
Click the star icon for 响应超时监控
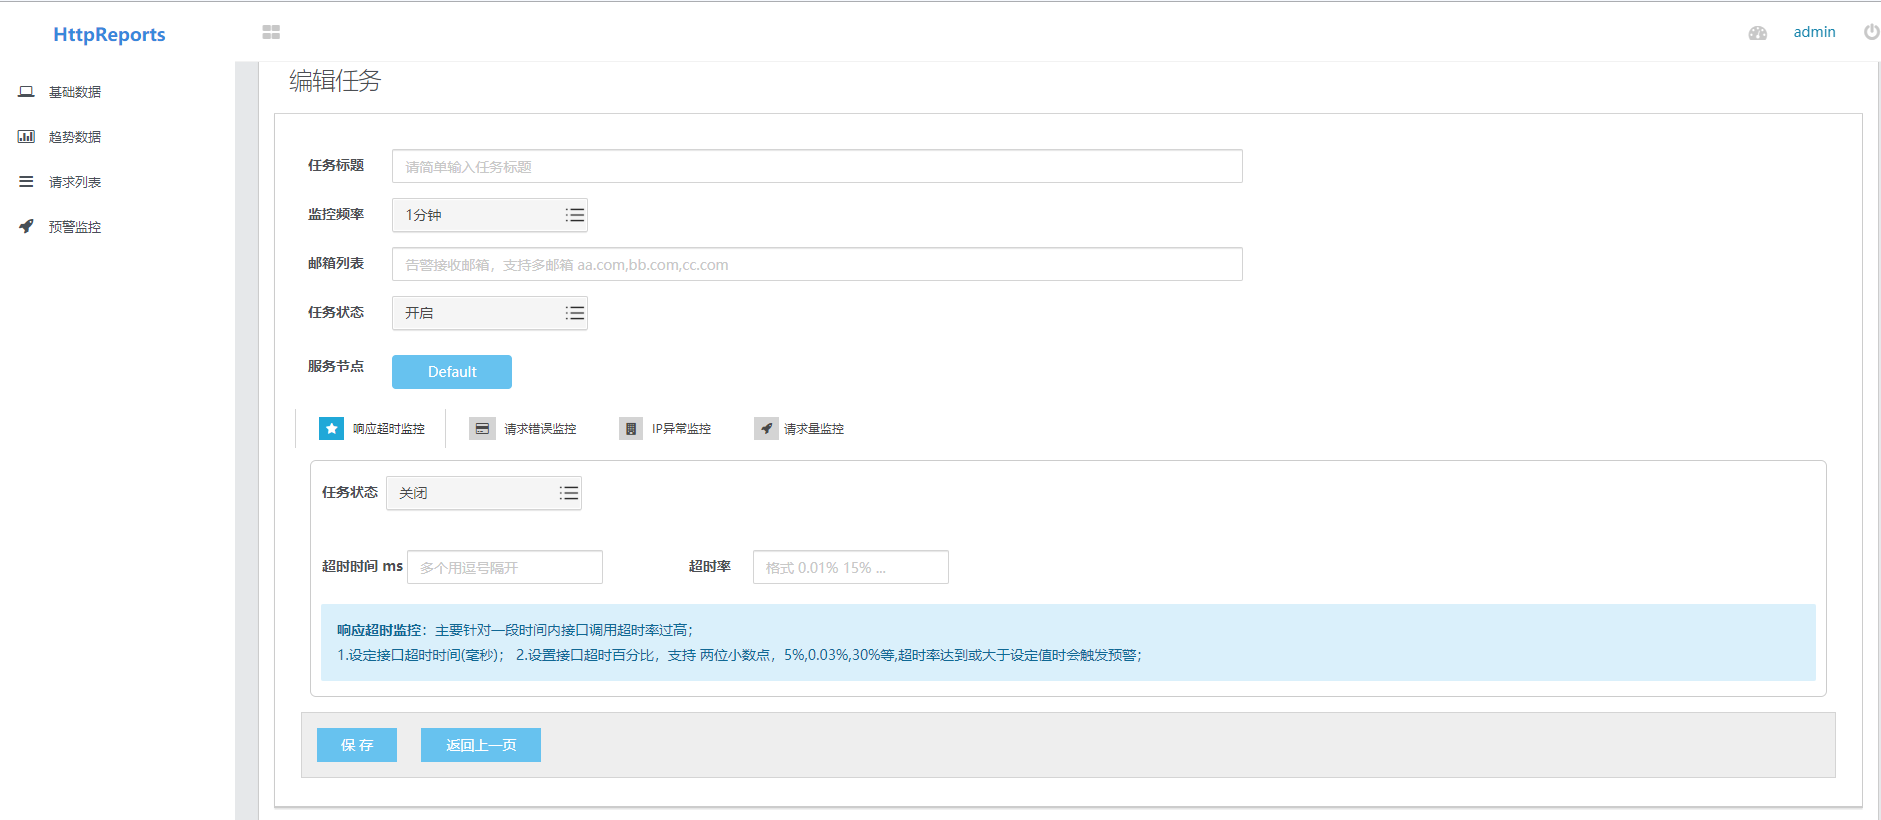pos(331,428)
